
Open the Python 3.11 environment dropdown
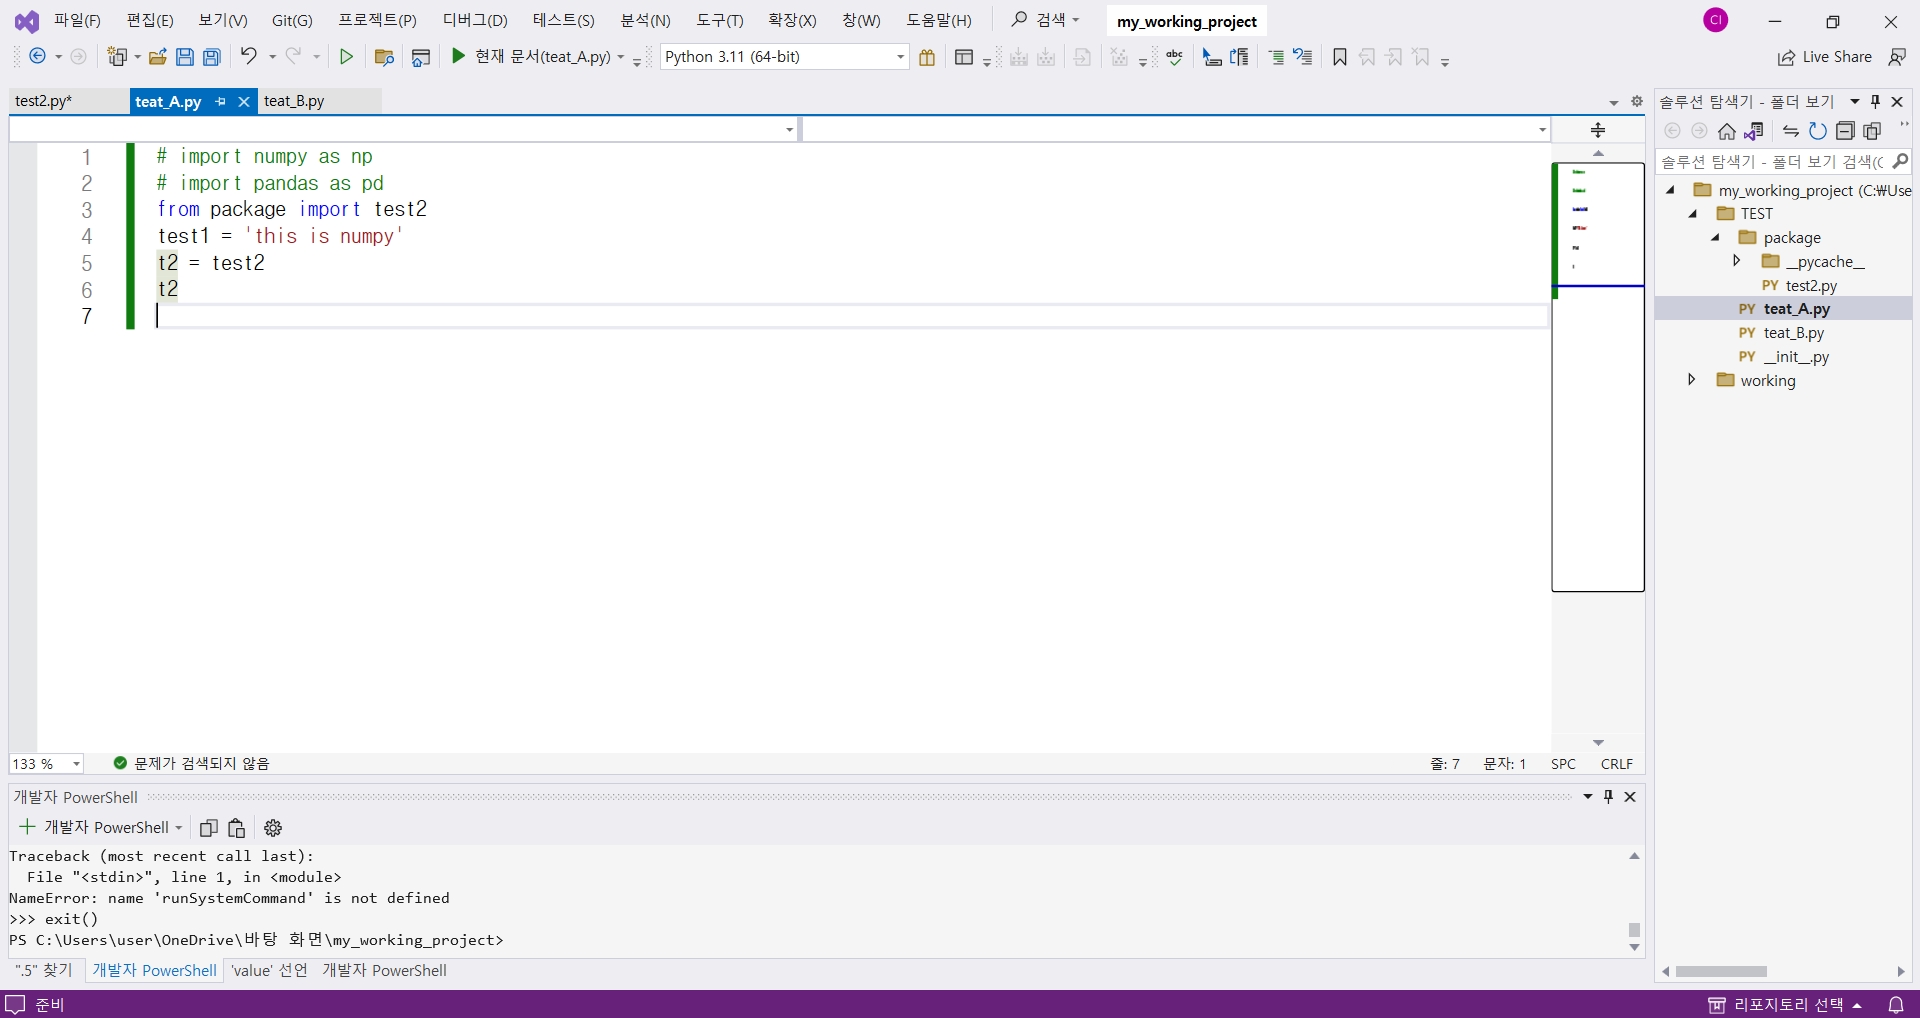pyautogui.click(x=898, y=56)
